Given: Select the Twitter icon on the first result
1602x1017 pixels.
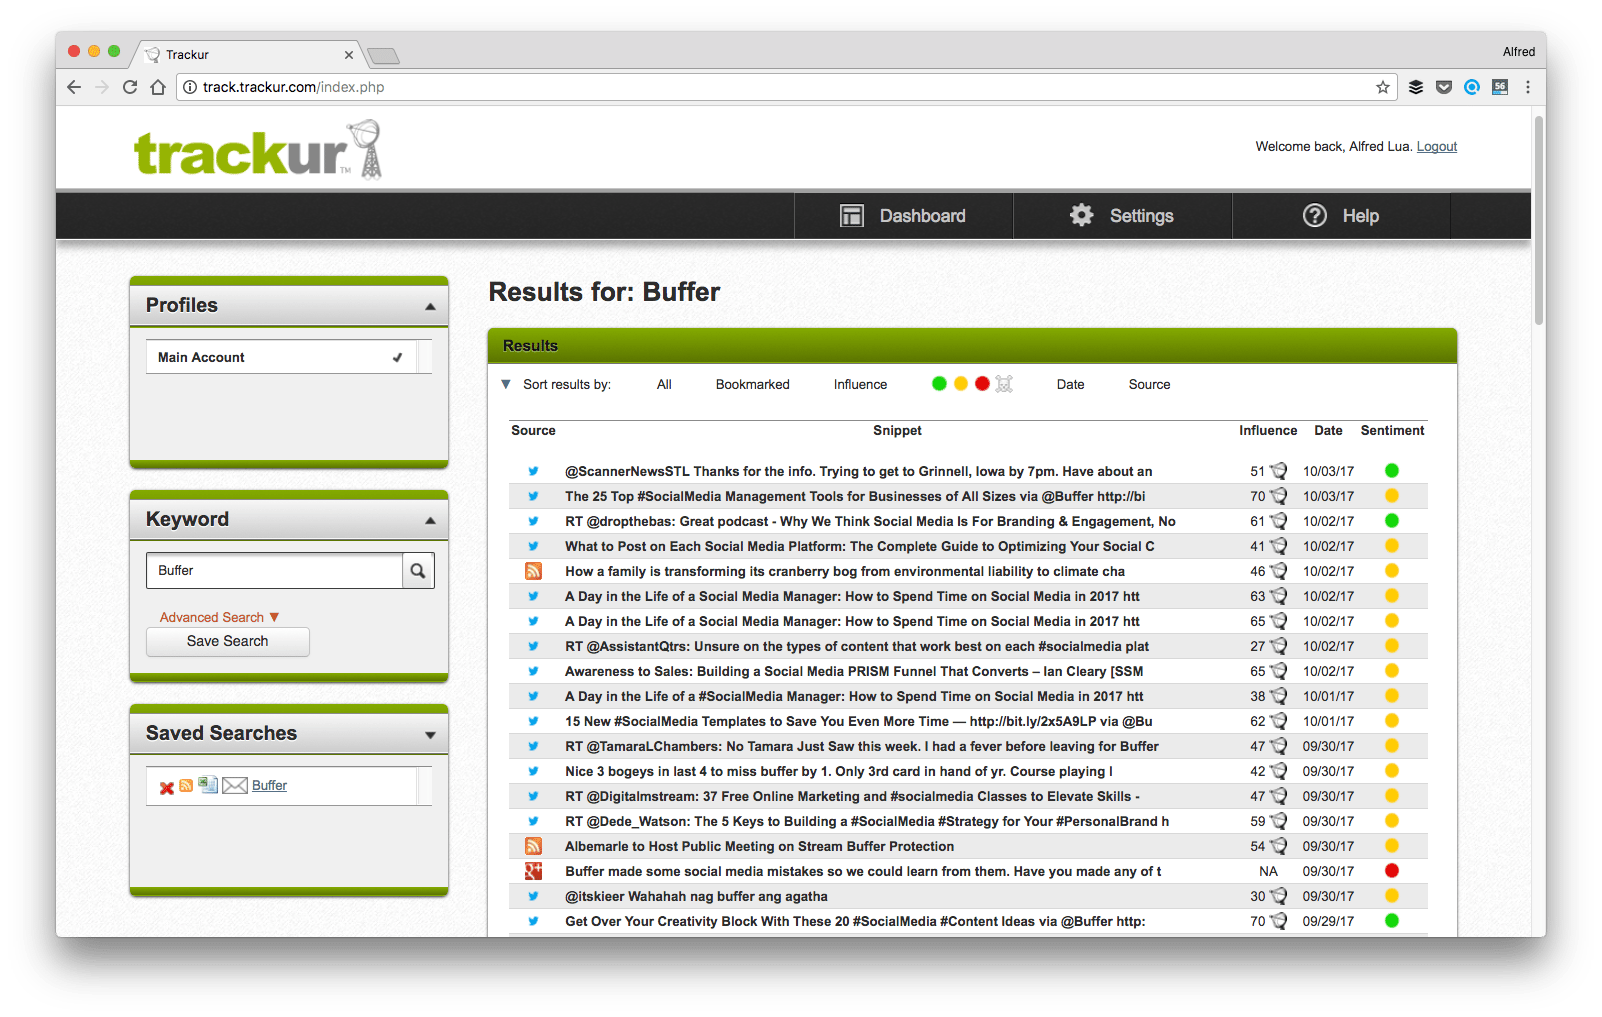Looking at the screenshot, I should pyautogui.click(x=533, y=471).
